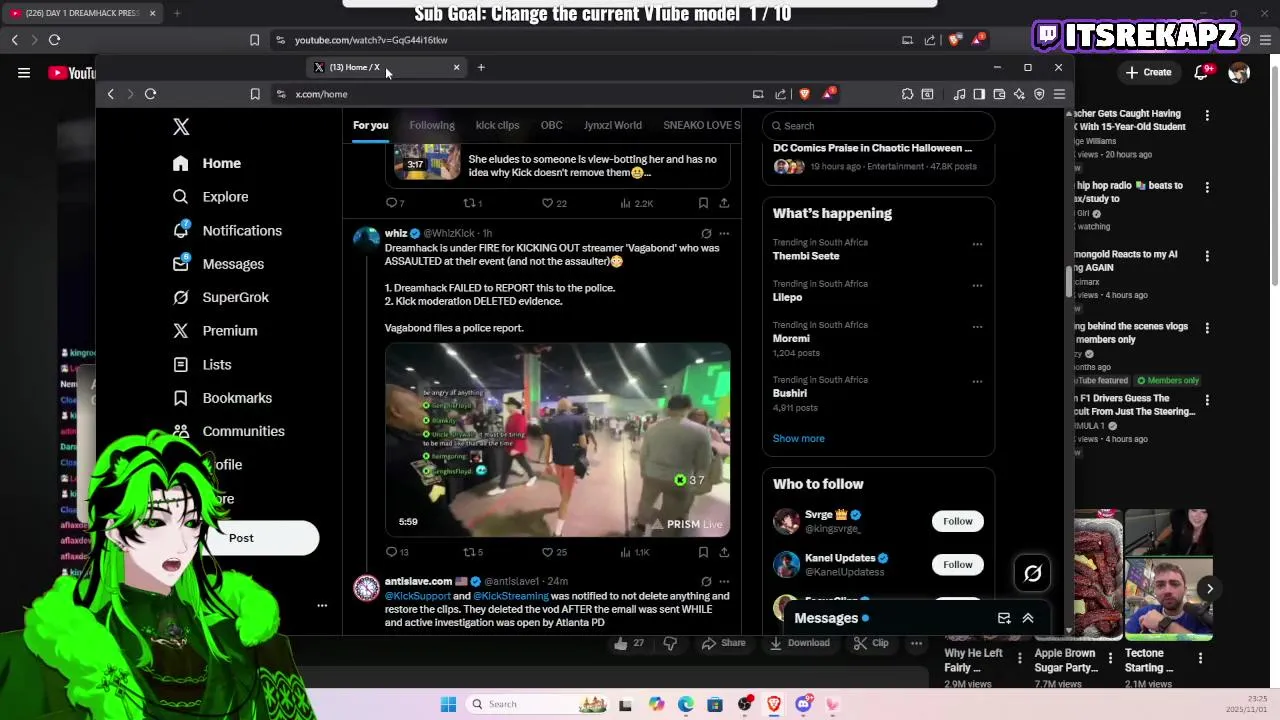Open options for Lilepo trend
1280x720 pixels.
coord(977,285)
